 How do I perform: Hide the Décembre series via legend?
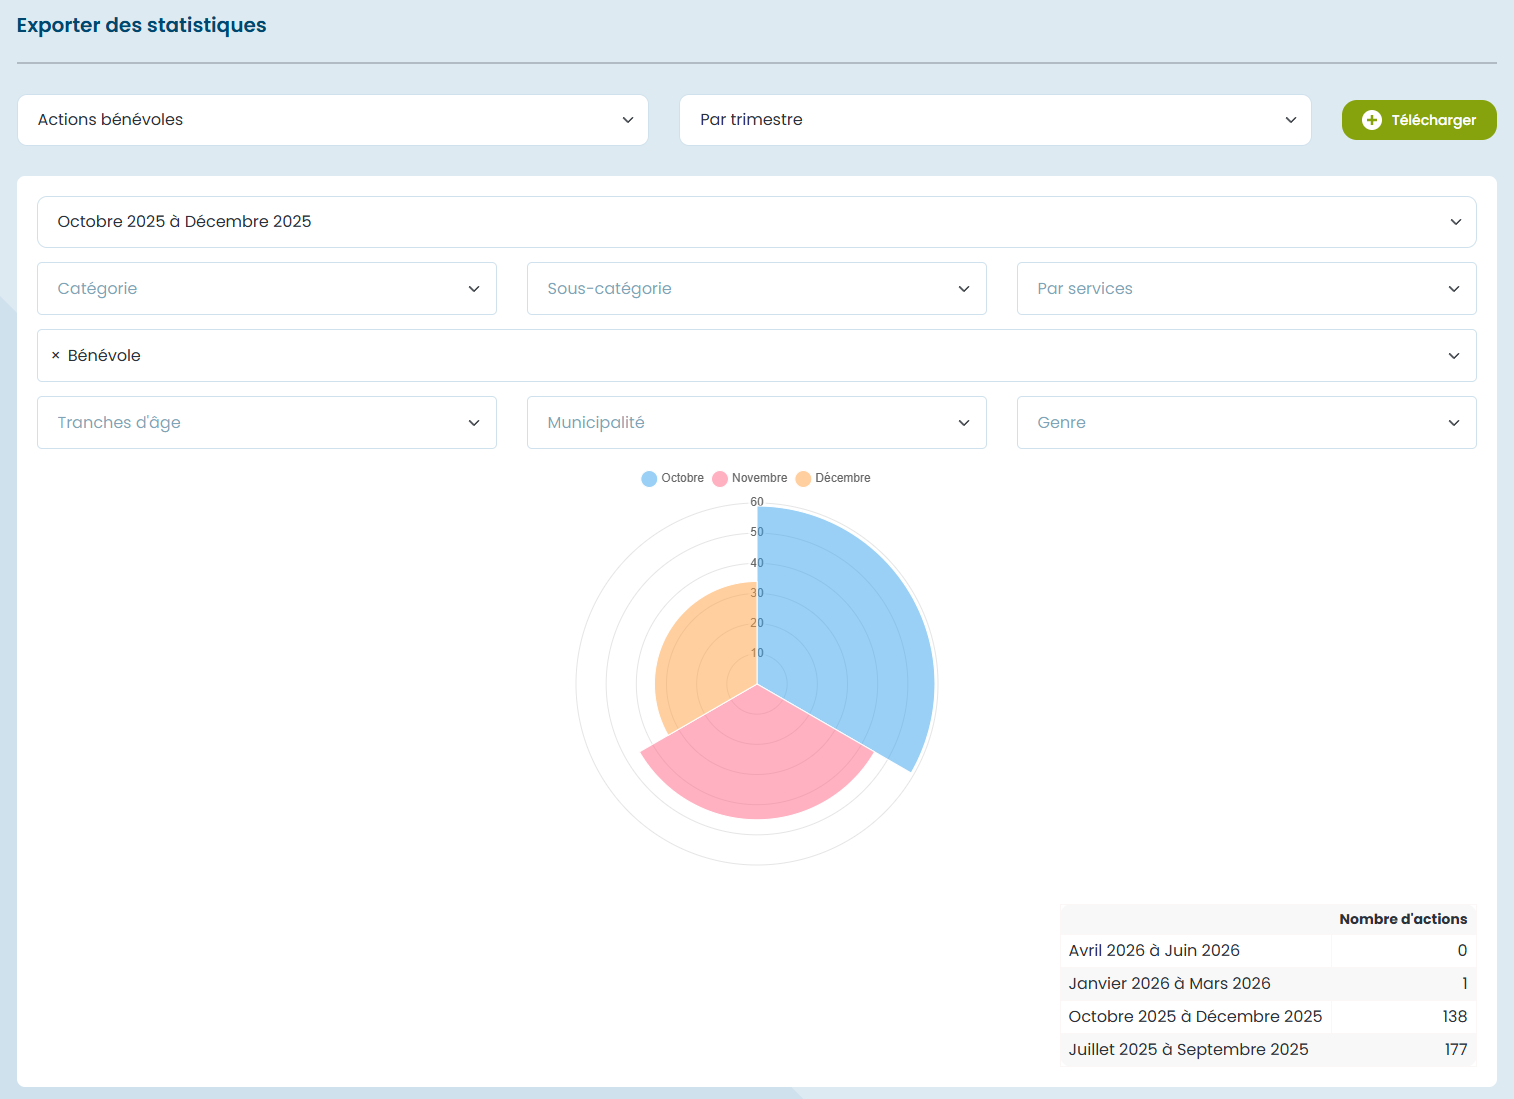[832, 478]
